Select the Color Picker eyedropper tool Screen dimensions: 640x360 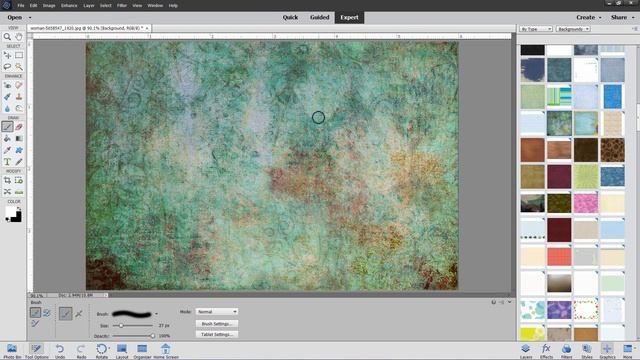pyautogui.click(x=7, y=150)
